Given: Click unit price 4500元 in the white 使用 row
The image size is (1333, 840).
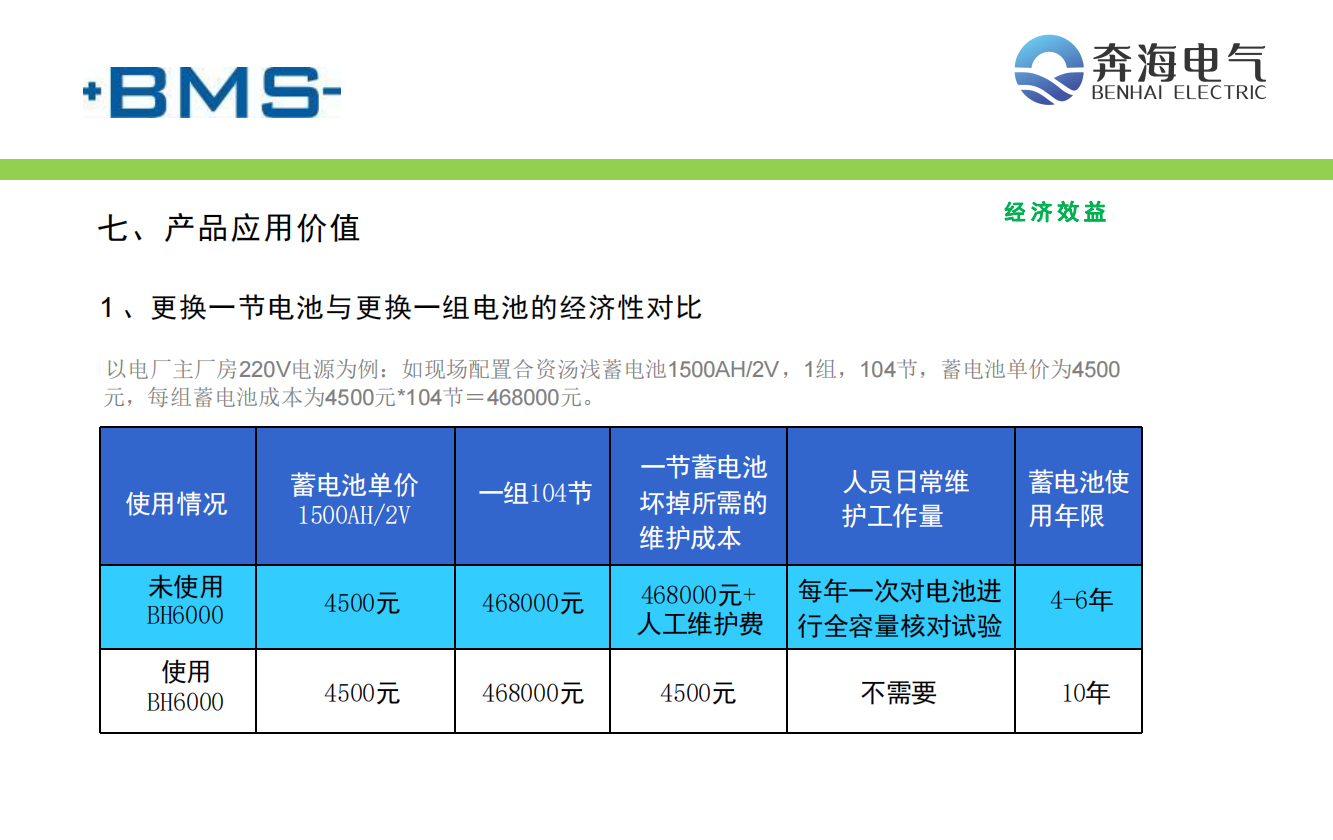Looking at the screenshot, I should [362, 693].
